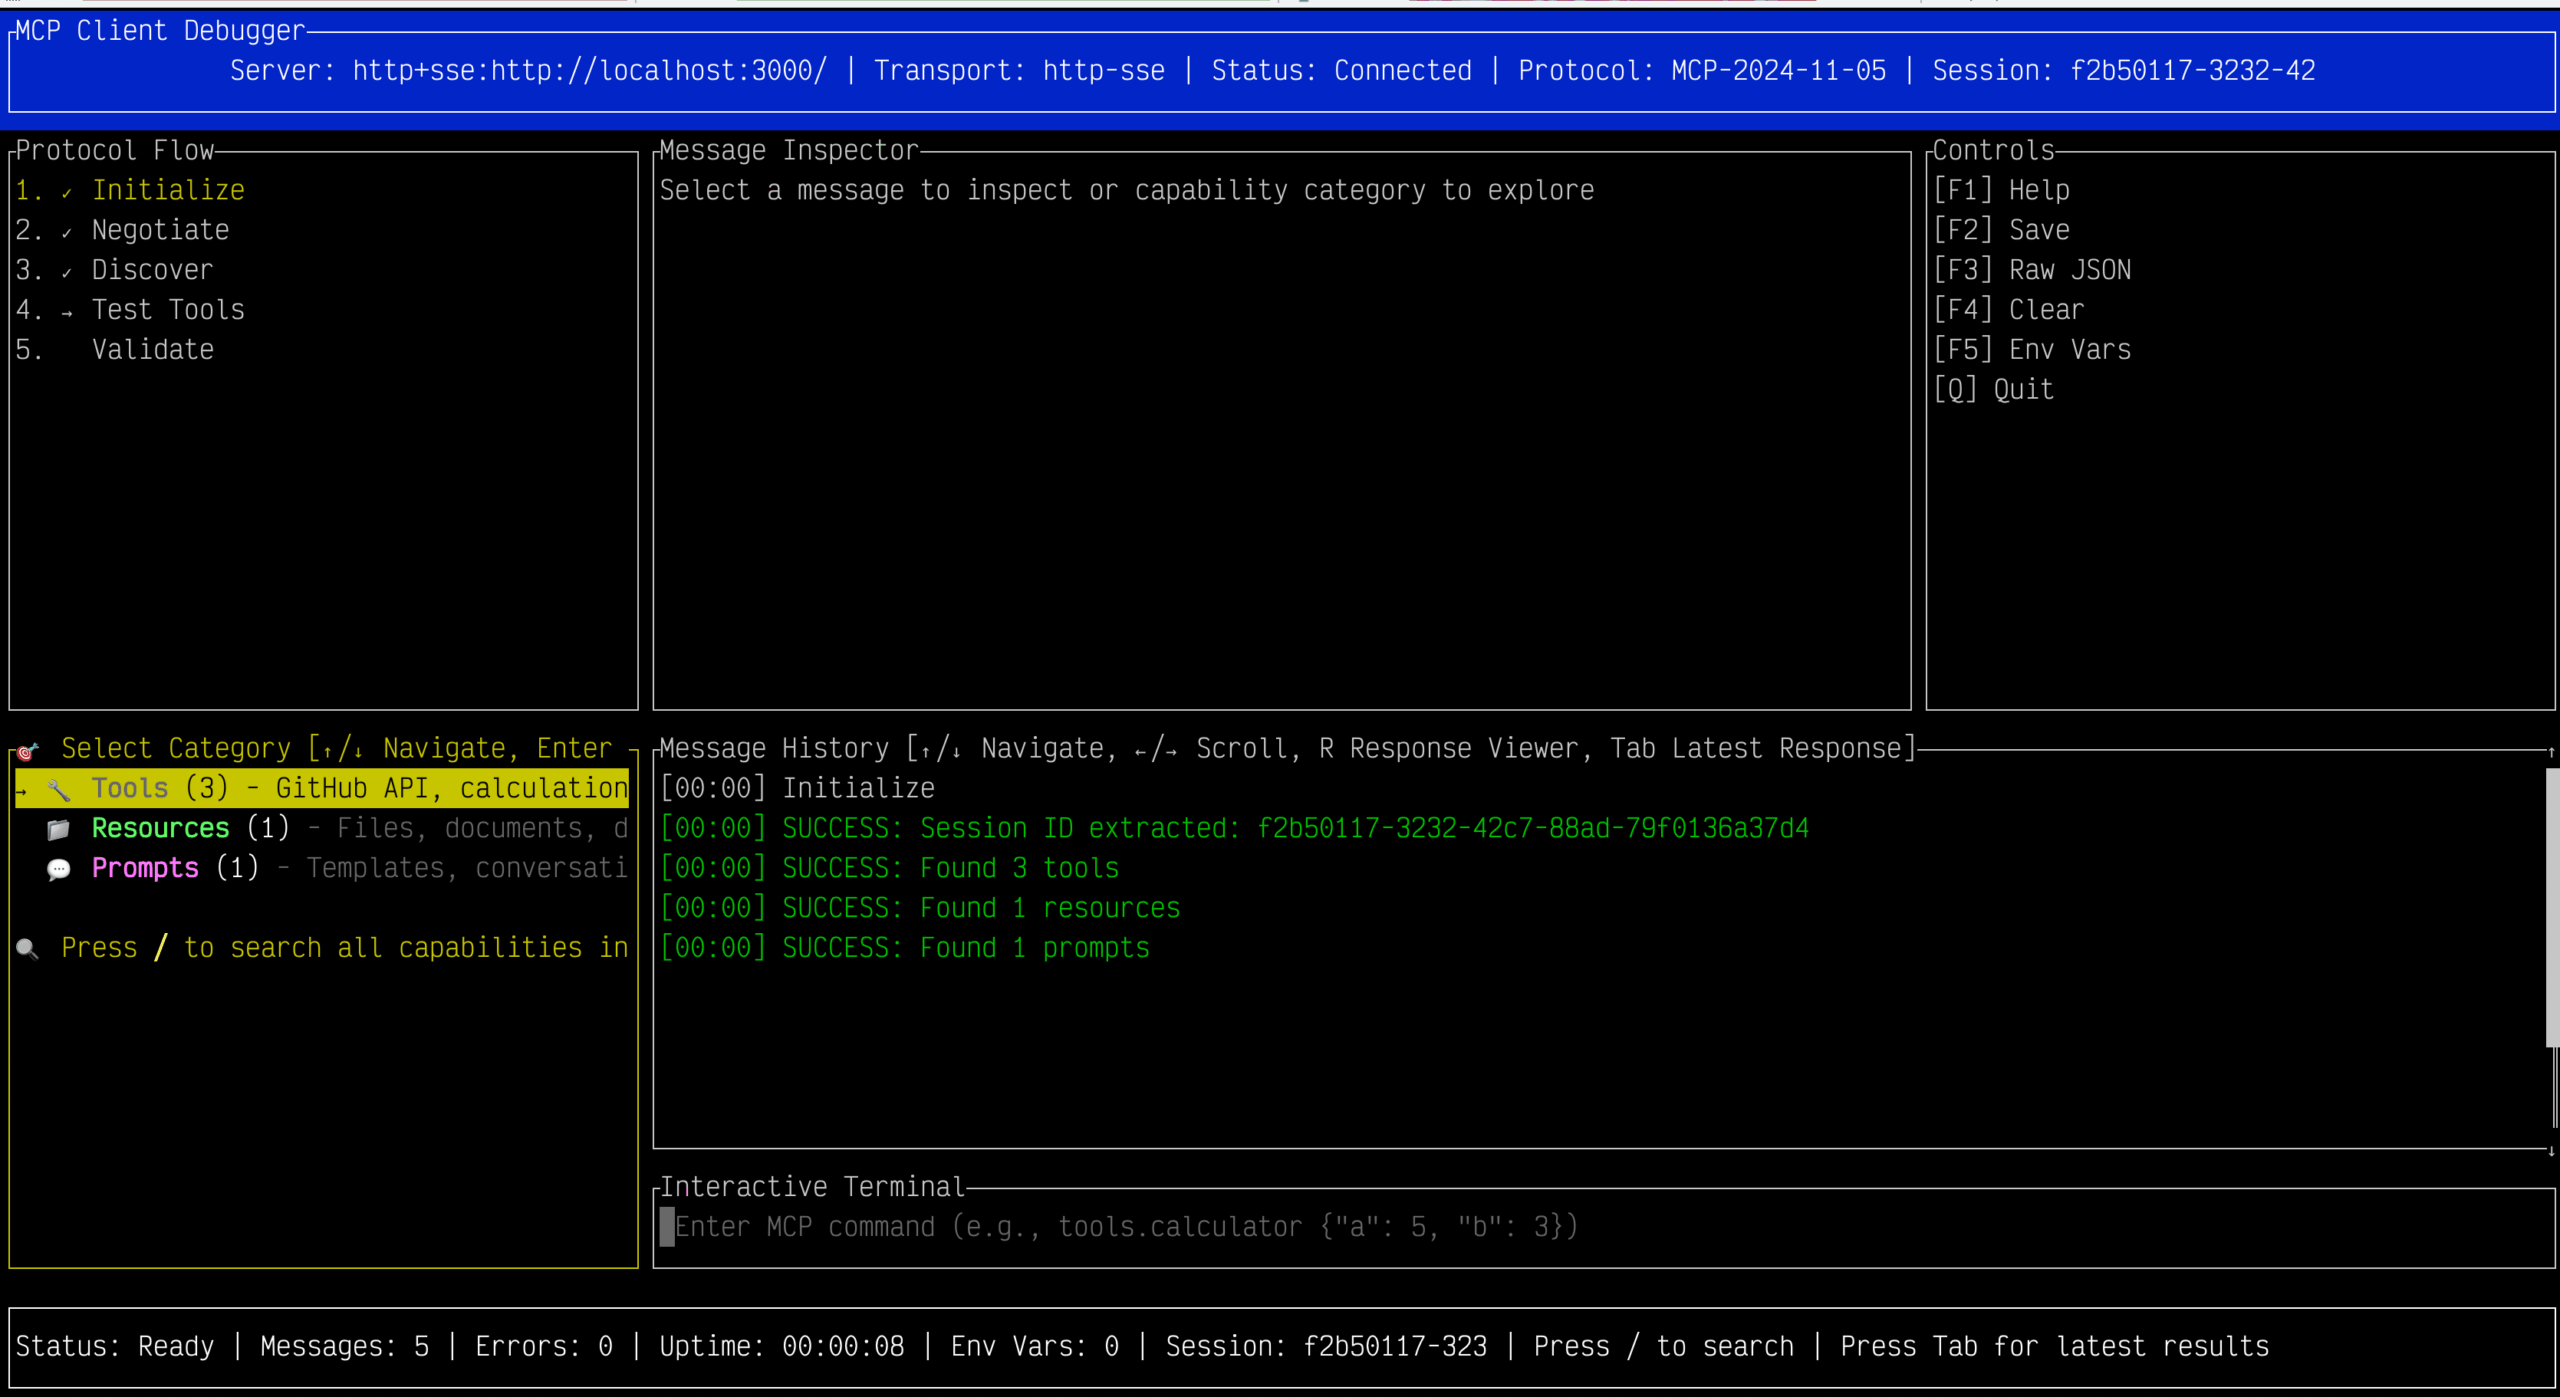Click the checkmark next to Initialize step
The image size is (2560, 1397).
click(67, 192)
